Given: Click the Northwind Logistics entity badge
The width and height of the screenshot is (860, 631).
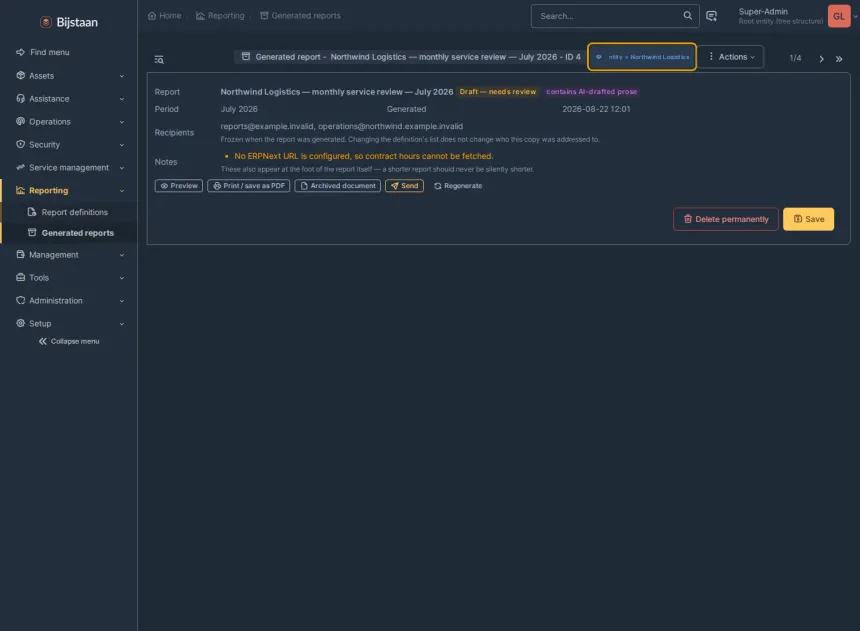Looking at the screenshot, I should pyautogui.click(x=642, y=57).
